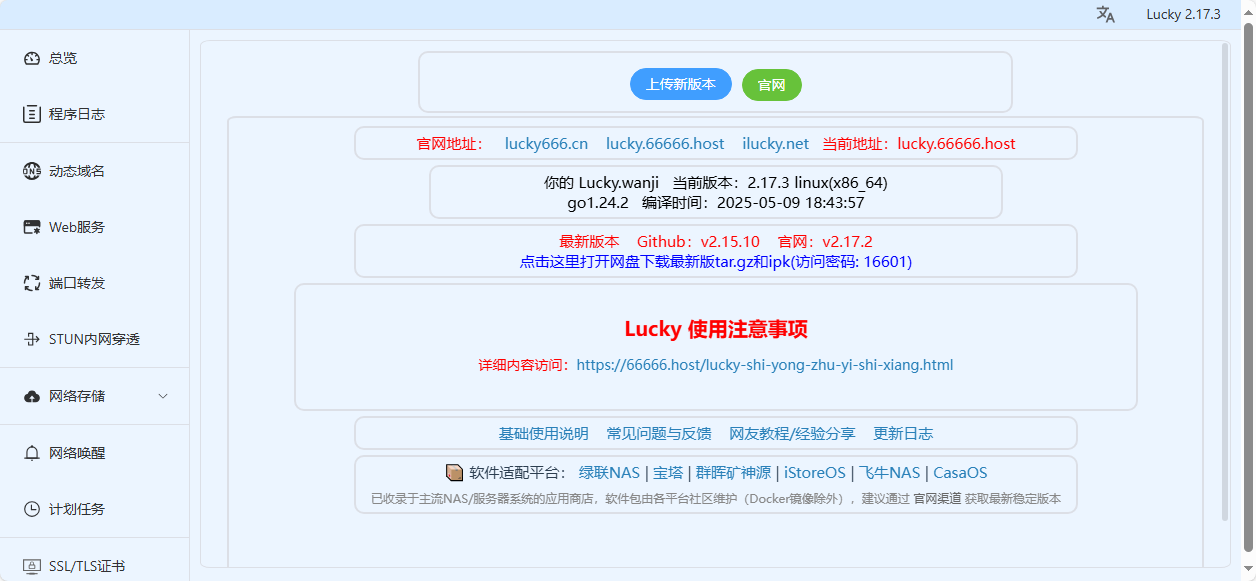Open the iStoreOS link
1256x581 pixels.
point(815,473)
